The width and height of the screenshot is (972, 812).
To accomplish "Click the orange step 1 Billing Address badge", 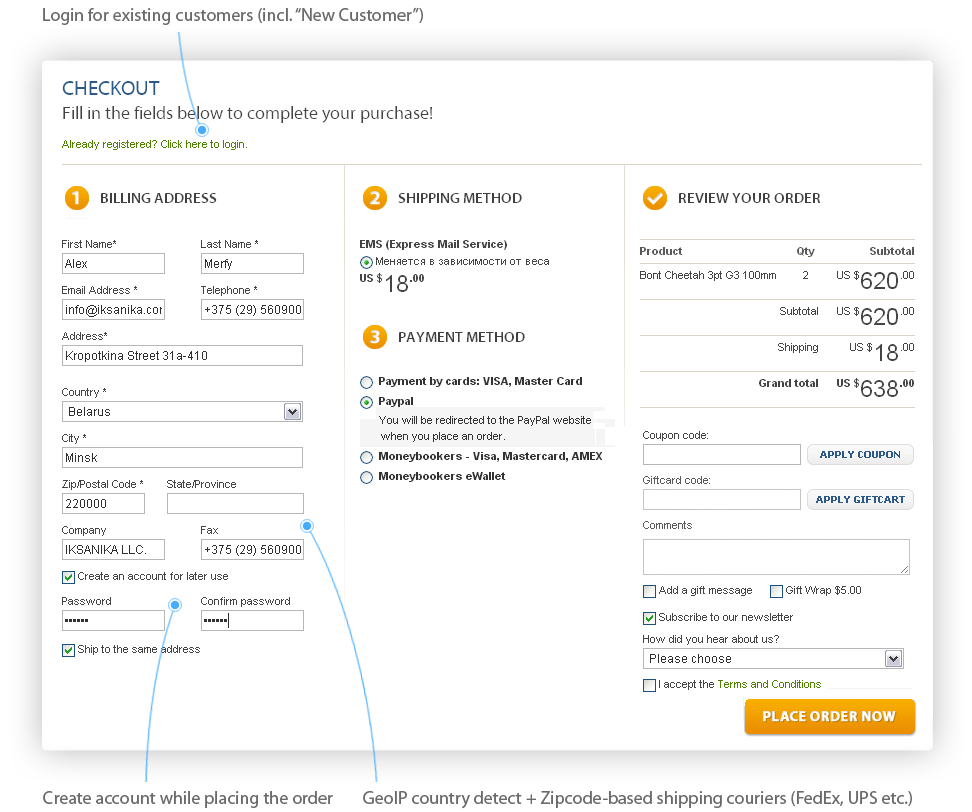I will (x=77, y=198).
